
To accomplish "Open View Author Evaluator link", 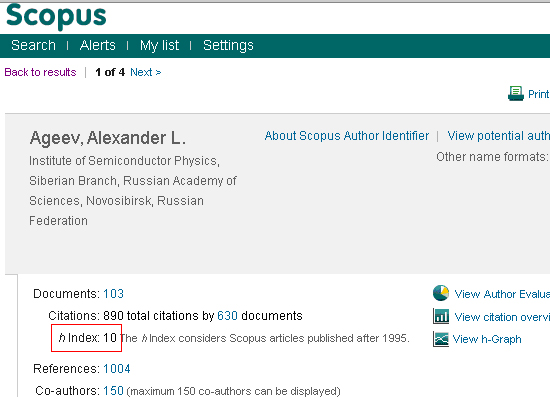I will (502, 294).
